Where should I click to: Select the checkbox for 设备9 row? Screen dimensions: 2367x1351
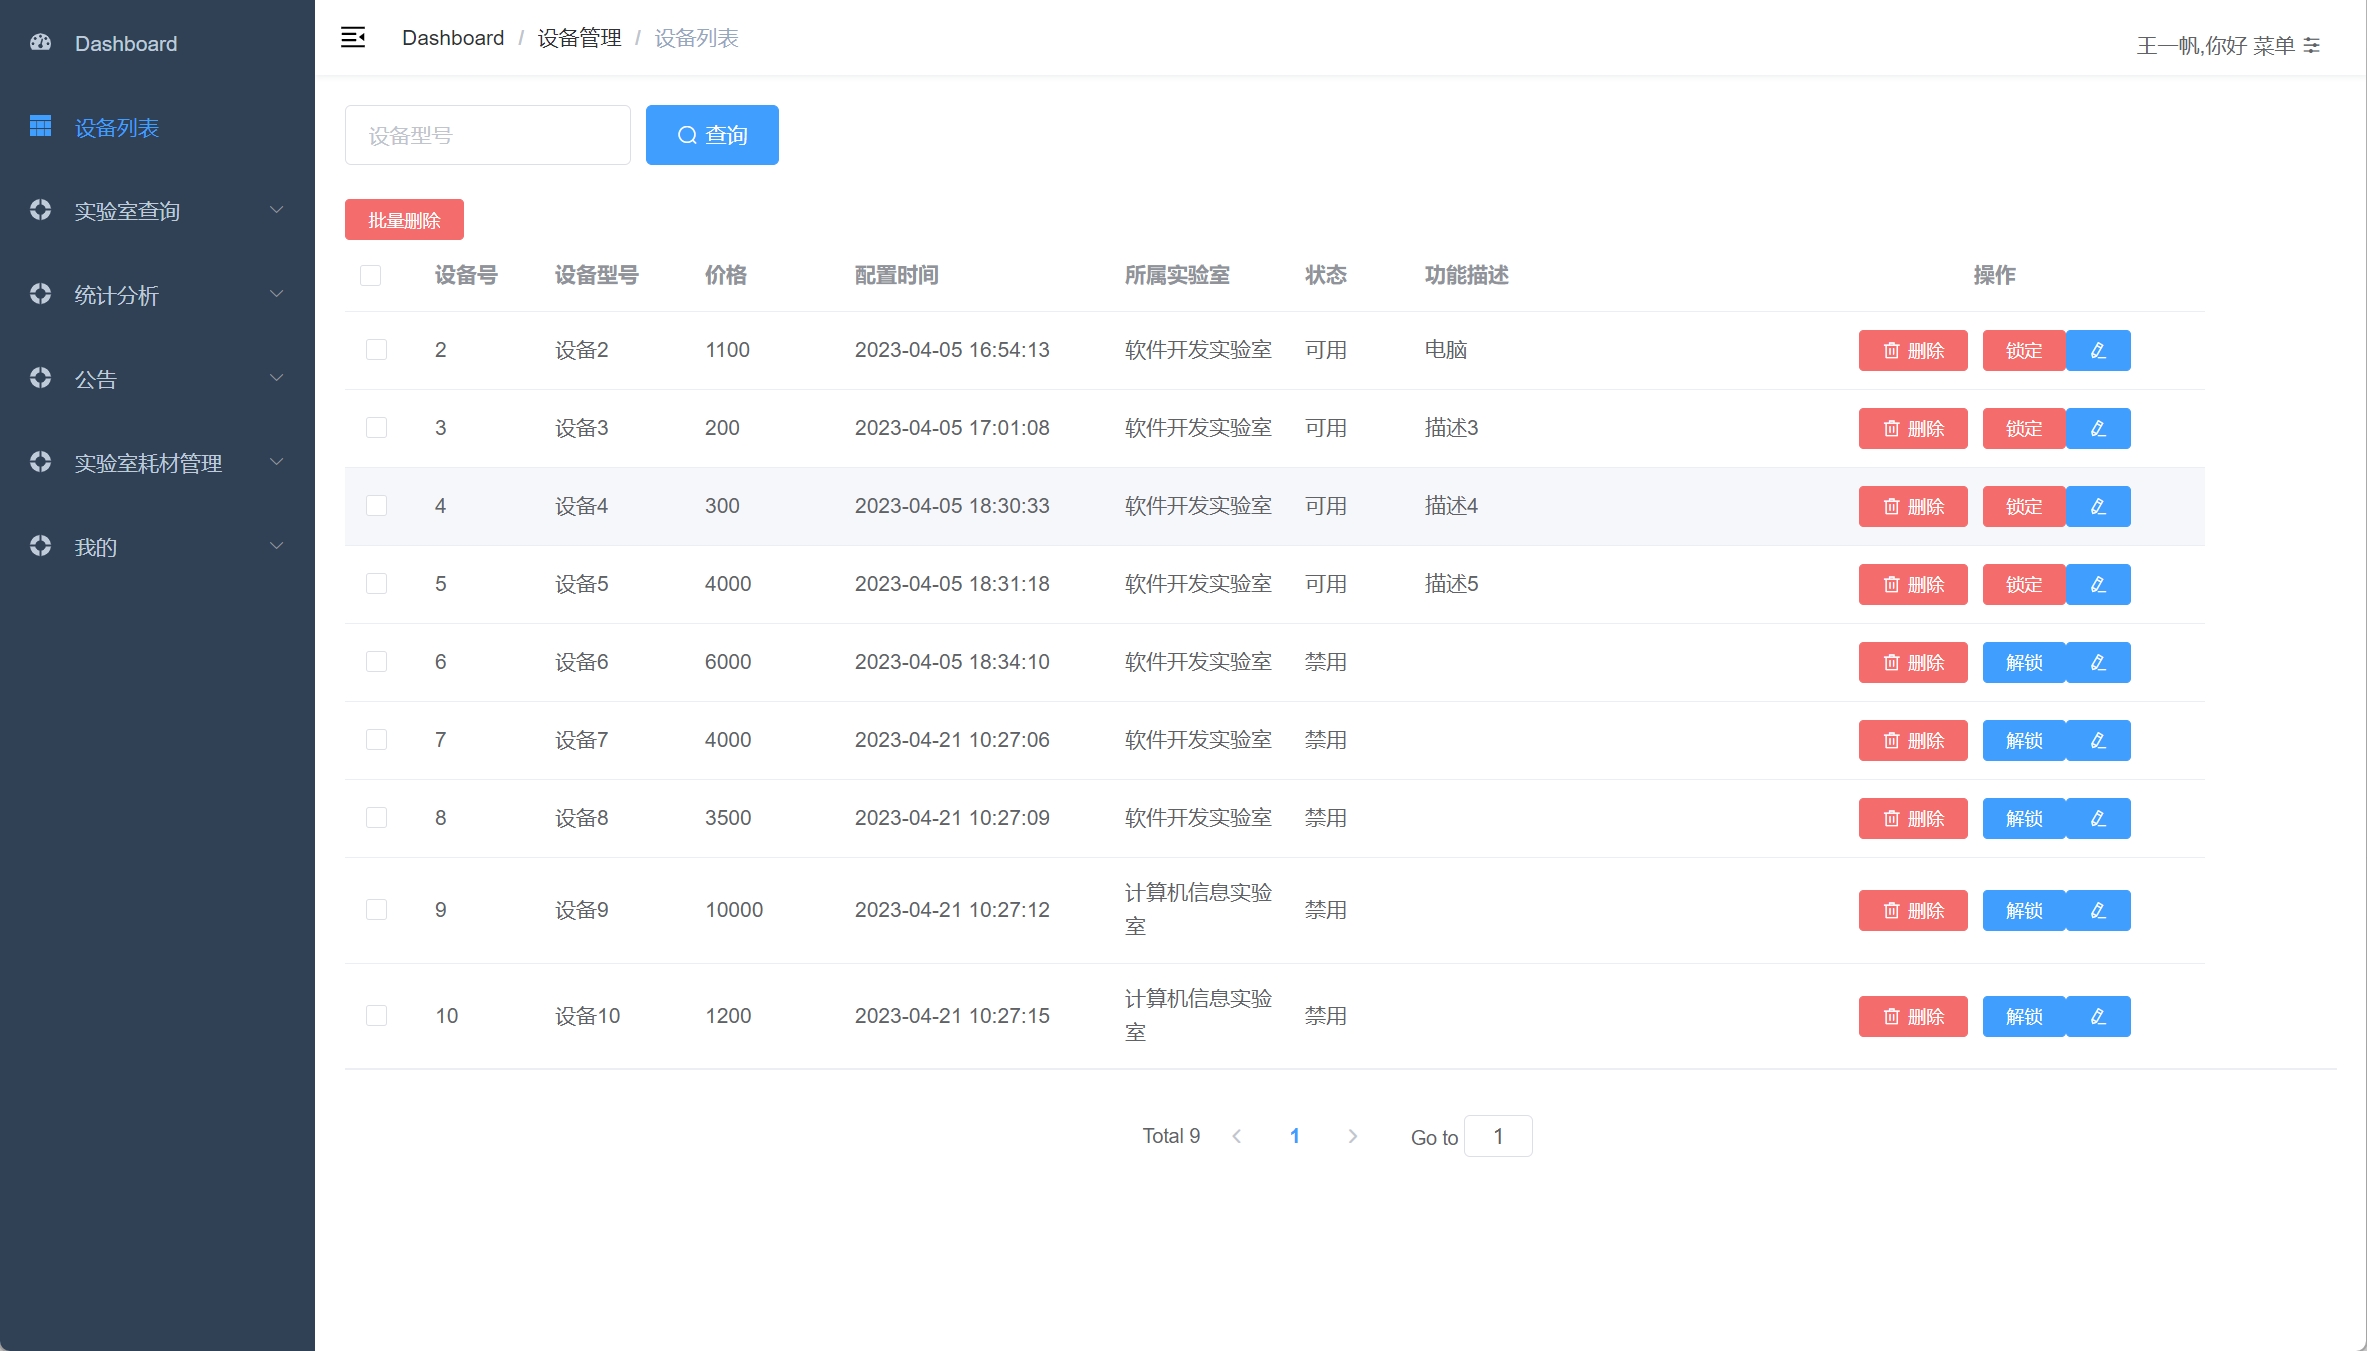tap(377, 910)
